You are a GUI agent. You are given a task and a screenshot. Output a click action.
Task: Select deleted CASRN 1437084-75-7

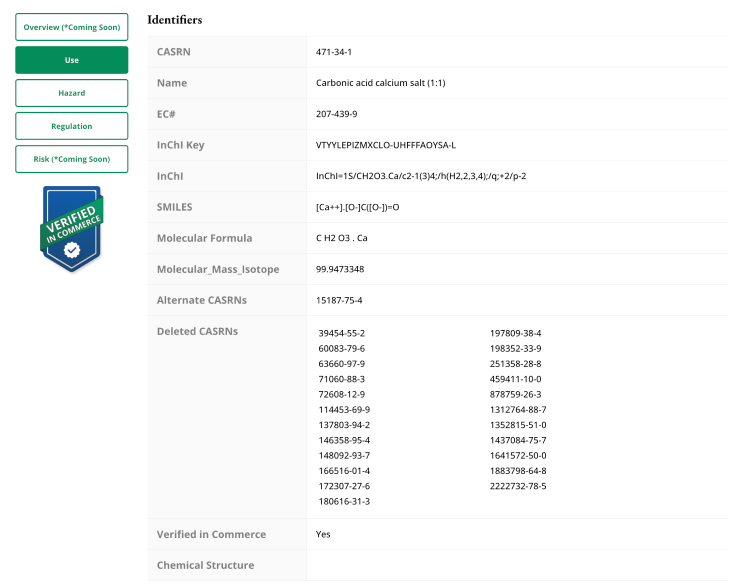point(518,441)
